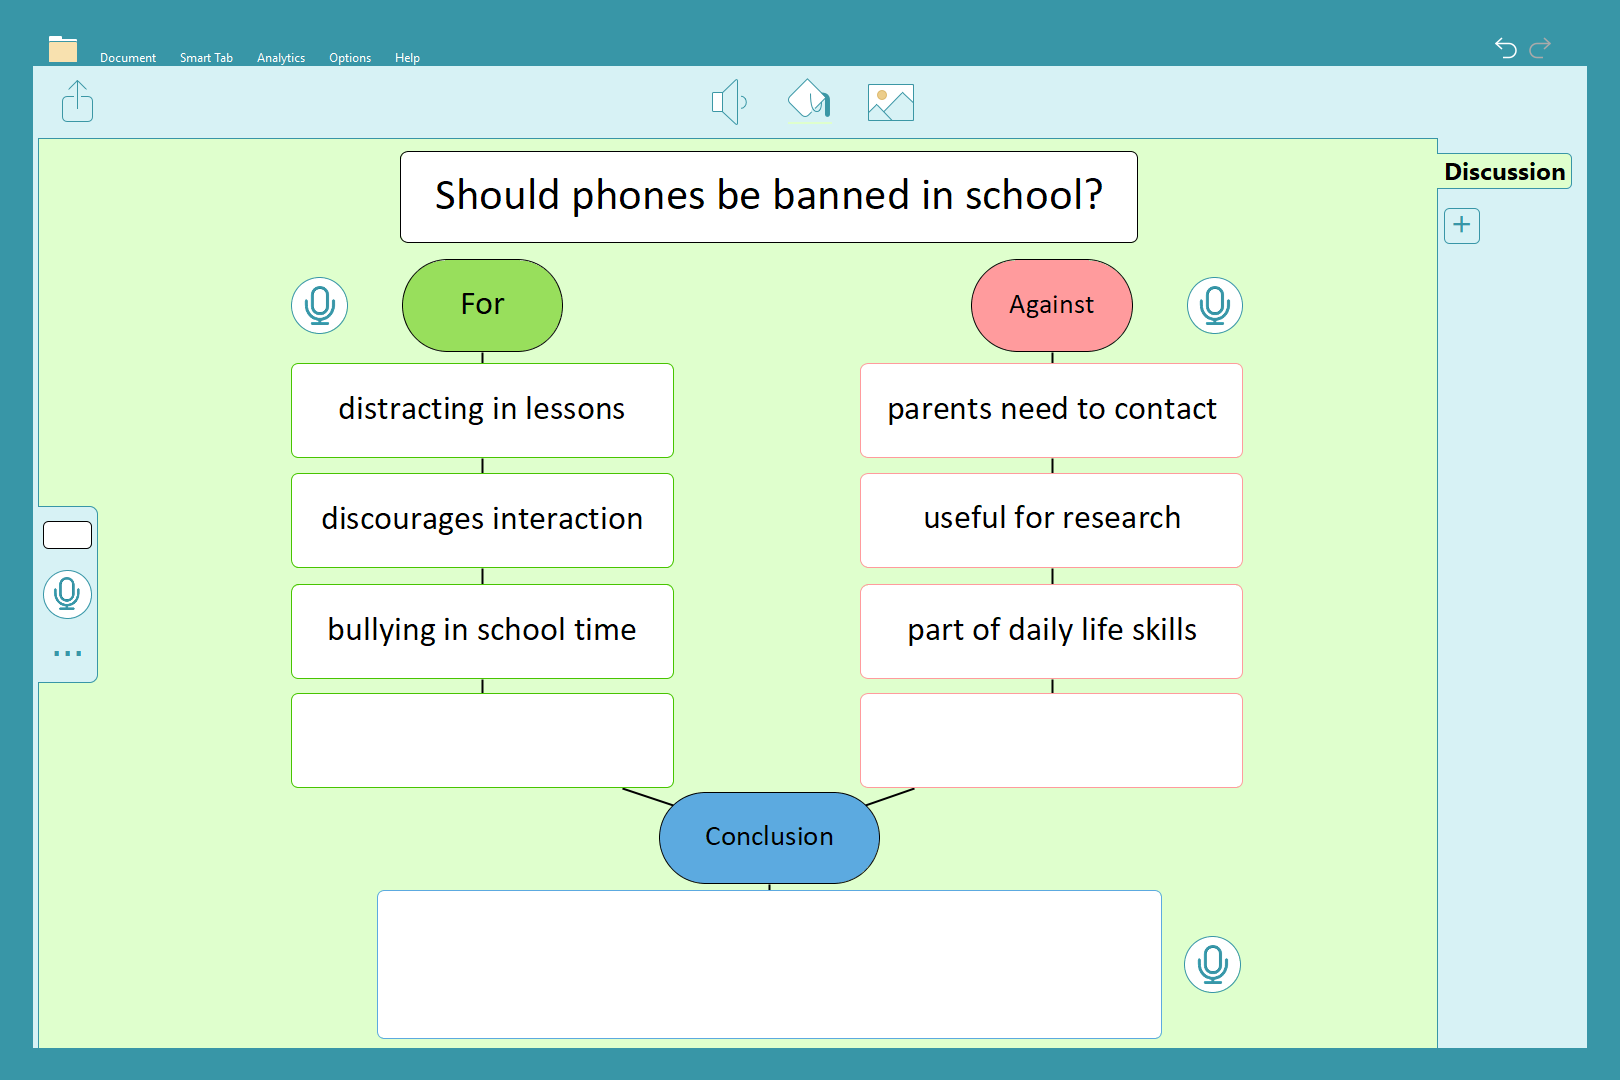This screenshot has height=1080, width=1620.
Task: Click the speaker read-aloud icon
Action: [x=729, y=102]
